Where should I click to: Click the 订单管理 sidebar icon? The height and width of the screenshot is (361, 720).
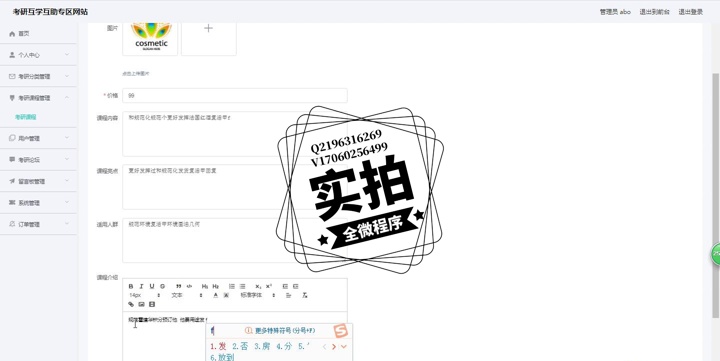(x=12, y=224)
